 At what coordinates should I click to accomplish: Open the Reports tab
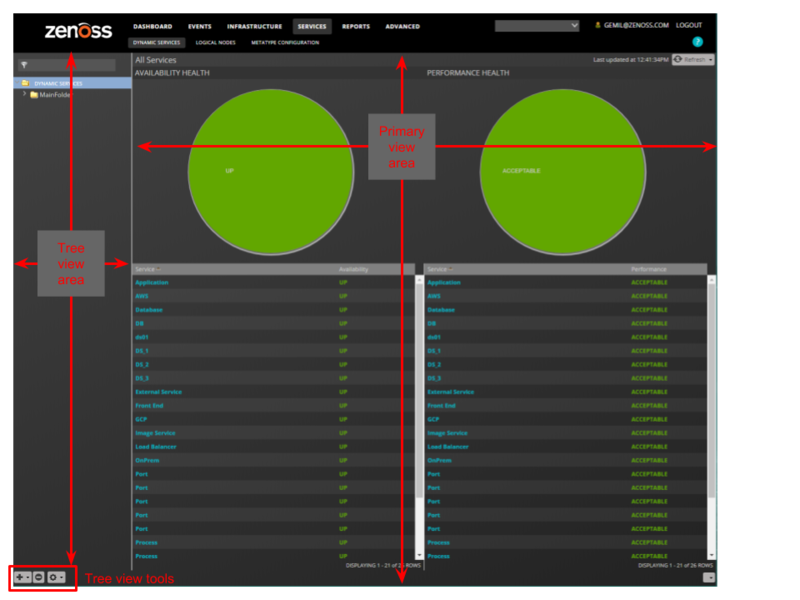356,27
